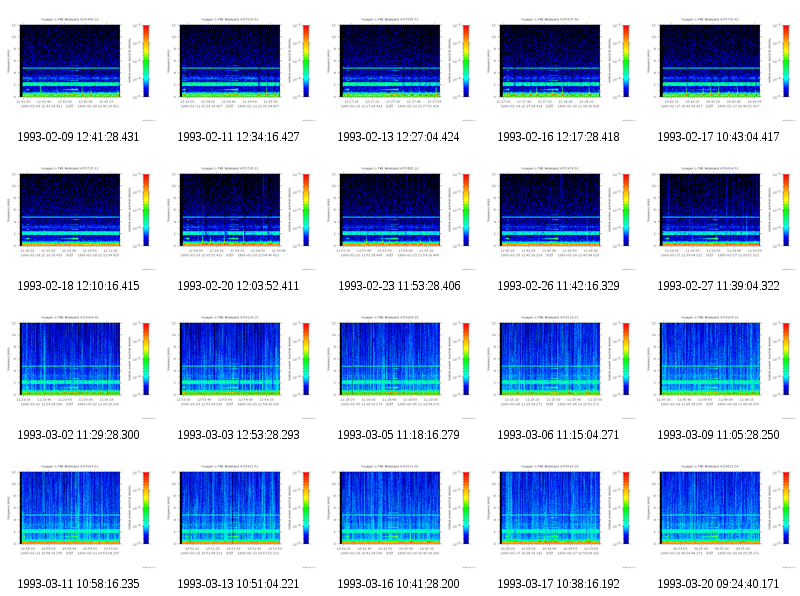
Task: Click the caption text 1993-03-20 09:24:40.171
Action: coord(718,584)
